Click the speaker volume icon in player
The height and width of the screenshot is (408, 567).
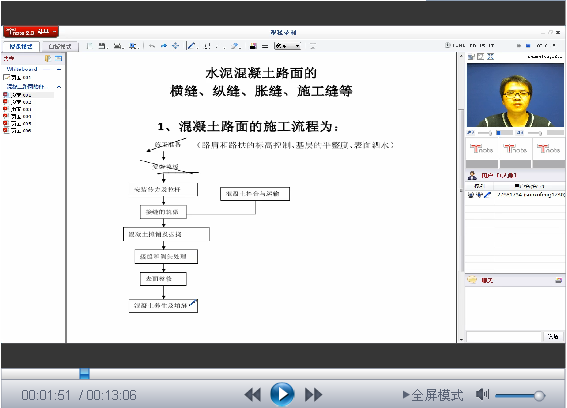482,394
